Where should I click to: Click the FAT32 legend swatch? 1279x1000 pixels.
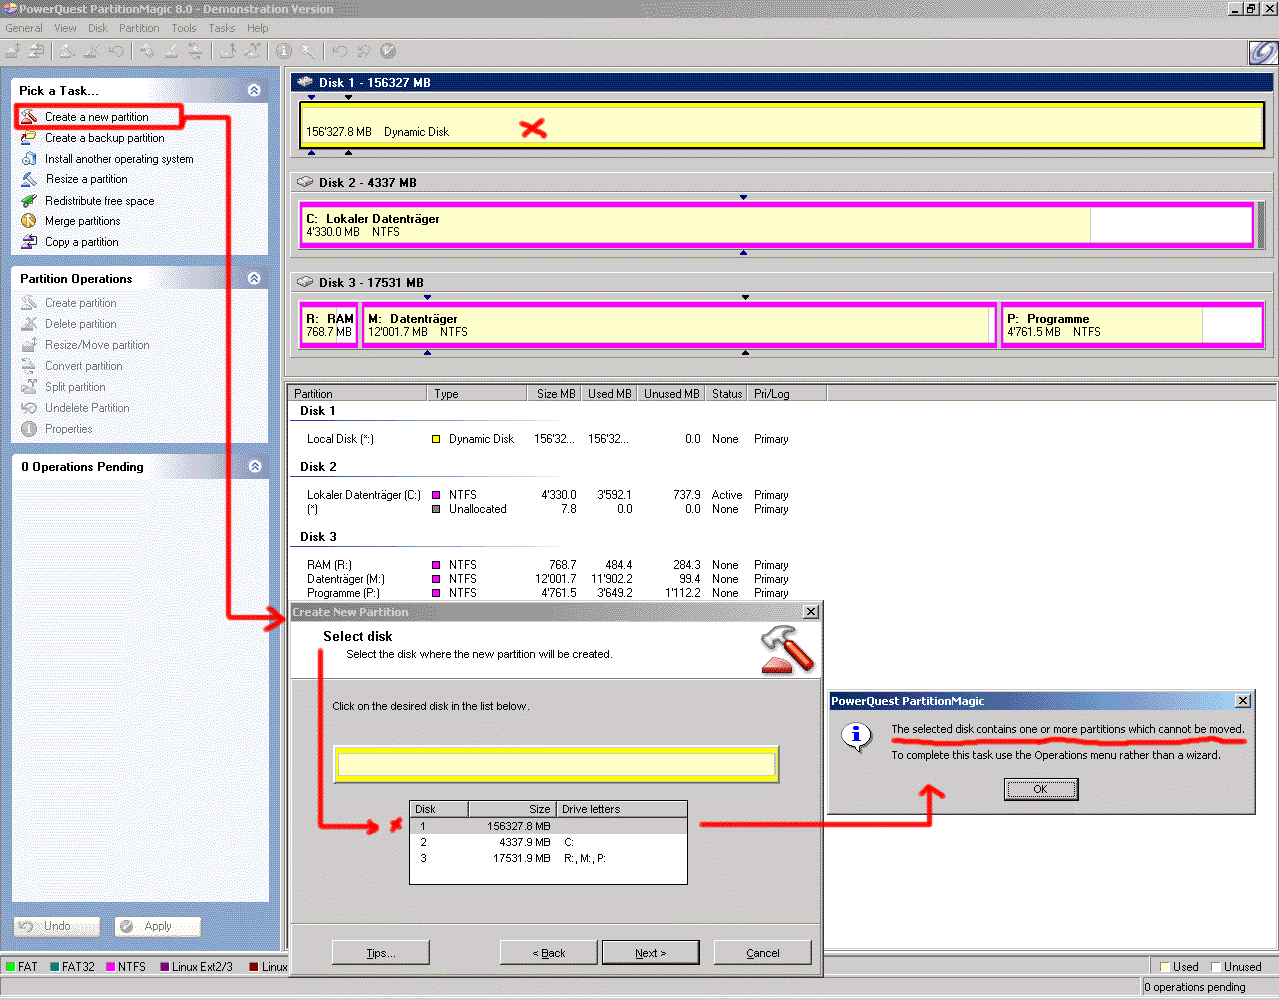(54, 967)
